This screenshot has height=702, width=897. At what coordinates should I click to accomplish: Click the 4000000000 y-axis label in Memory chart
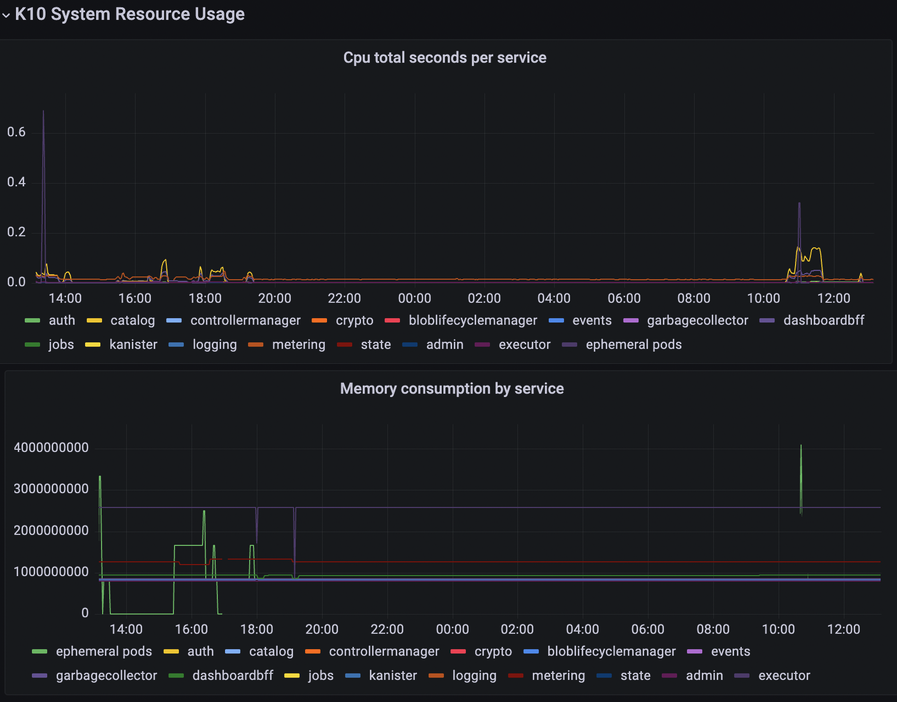point(51,447)
